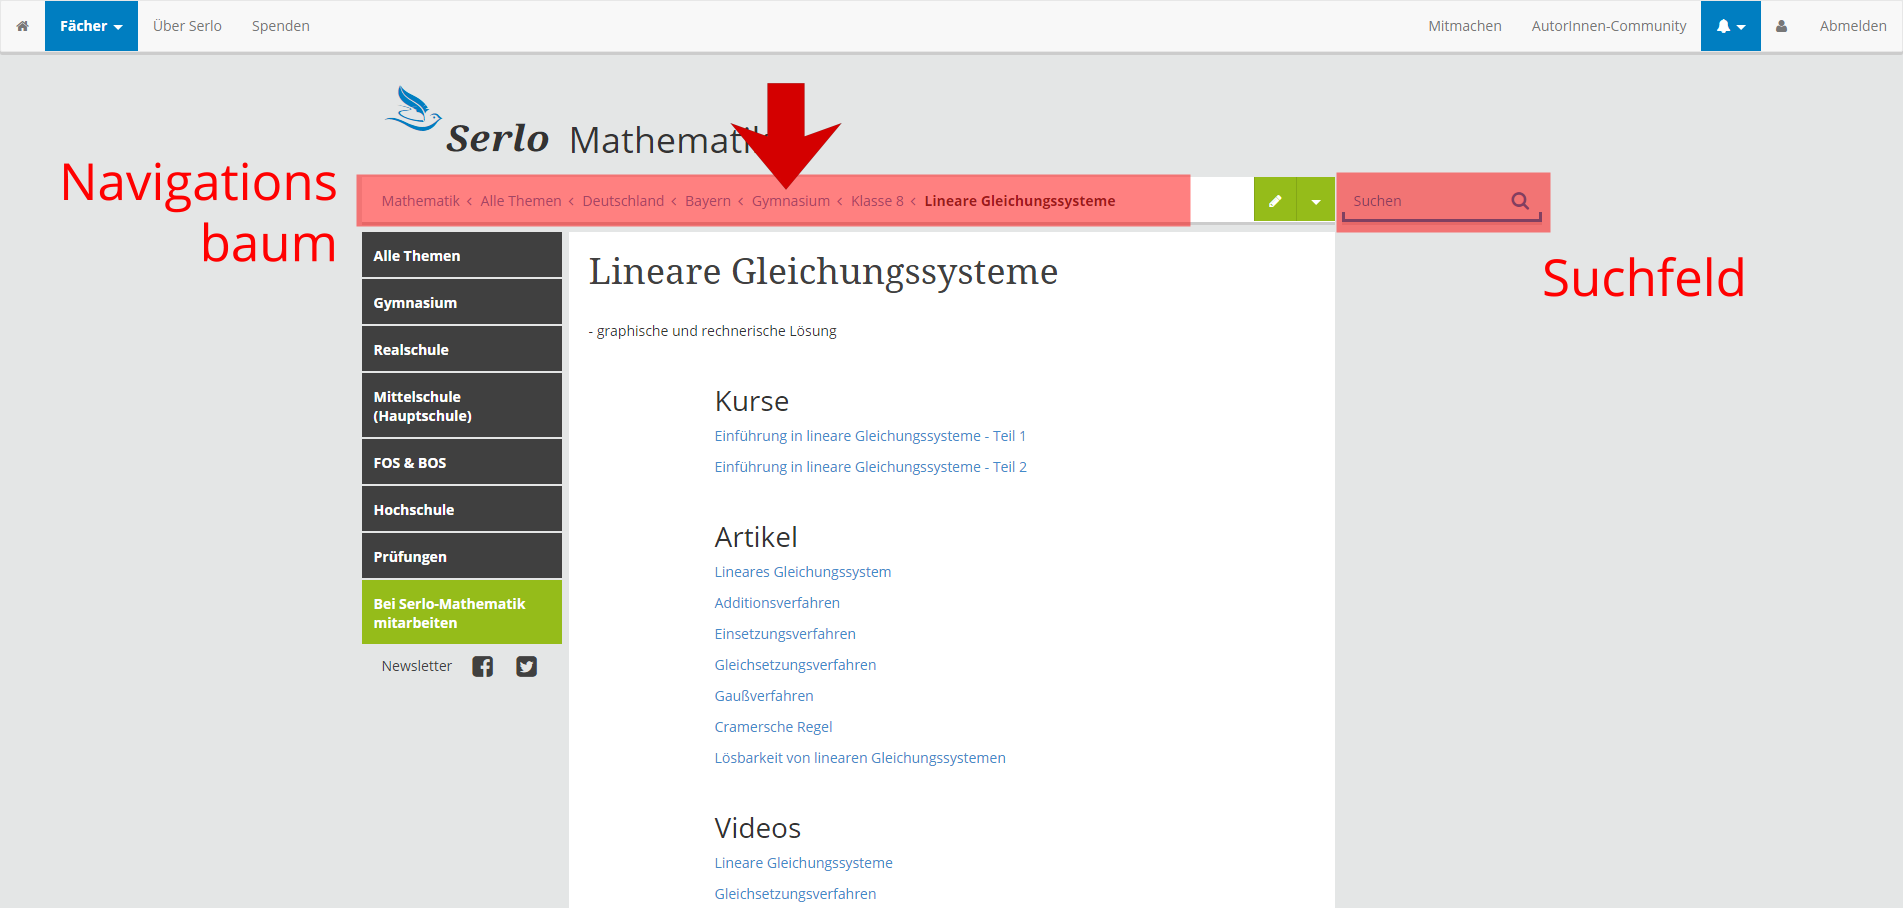This screenshot has width=1903, height=908.
Task: Open Hochschule in the sidebar
Action: [x=462, y=509]
